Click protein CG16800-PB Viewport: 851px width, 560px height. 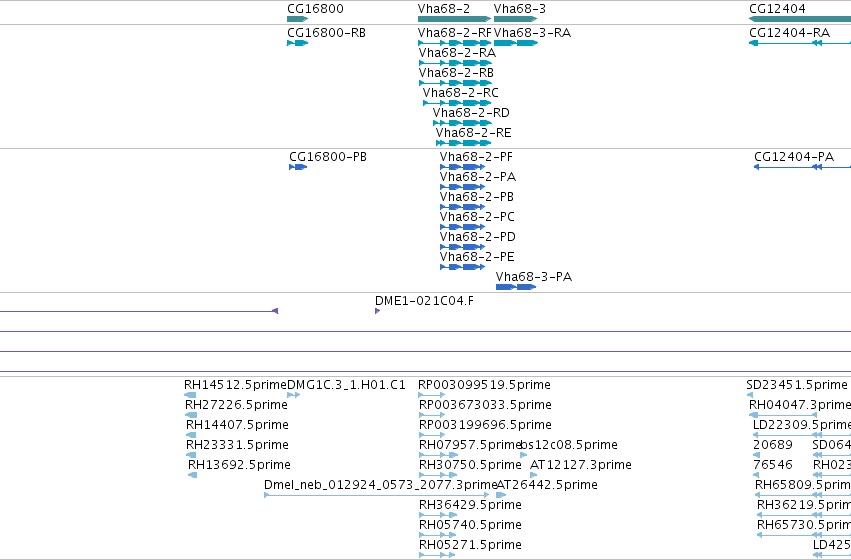(x=328, y=157)
